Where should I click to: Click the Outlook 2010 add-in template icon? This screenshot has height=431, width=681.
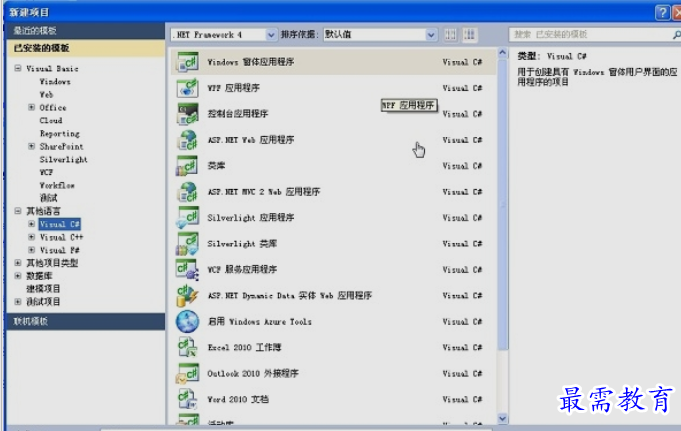187,373
